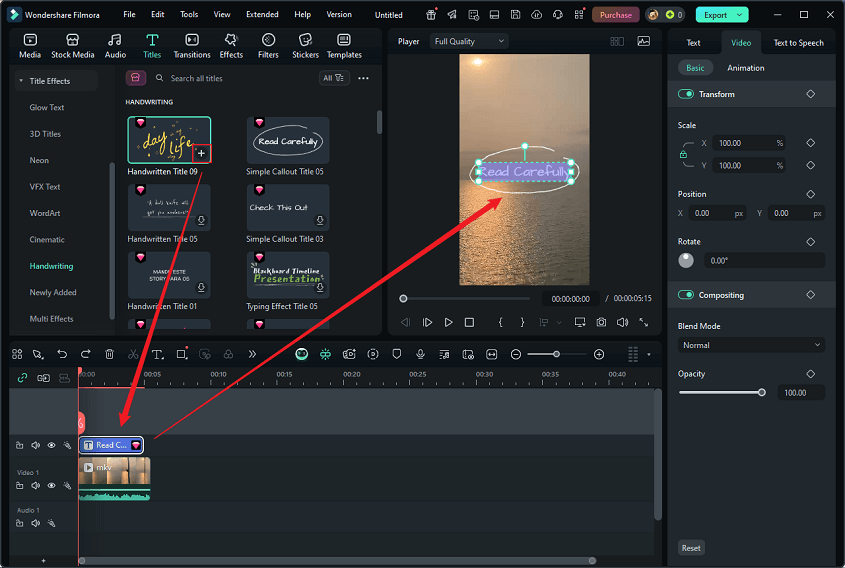Screen dimensions: 845x568
Task: Select the Neon category
Action: pos(39,160)
